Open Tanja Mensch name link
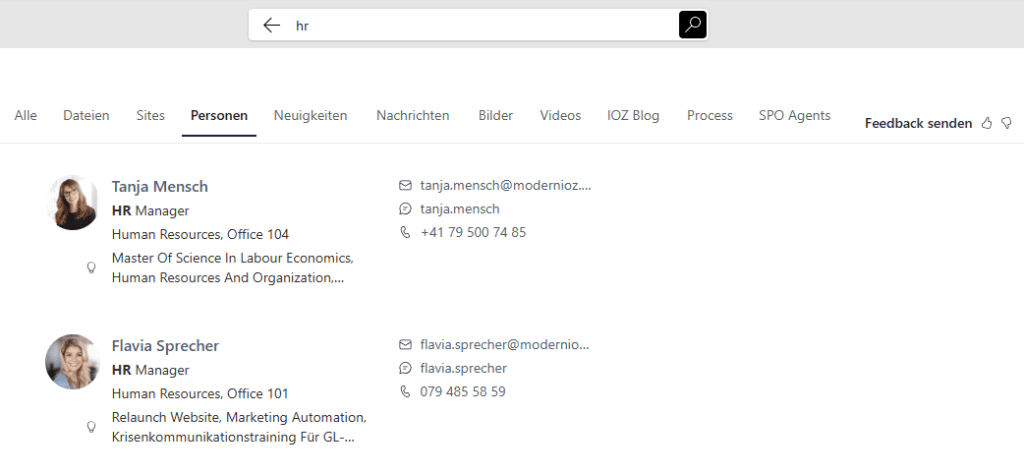1024x475 pixels. (160, 186)
